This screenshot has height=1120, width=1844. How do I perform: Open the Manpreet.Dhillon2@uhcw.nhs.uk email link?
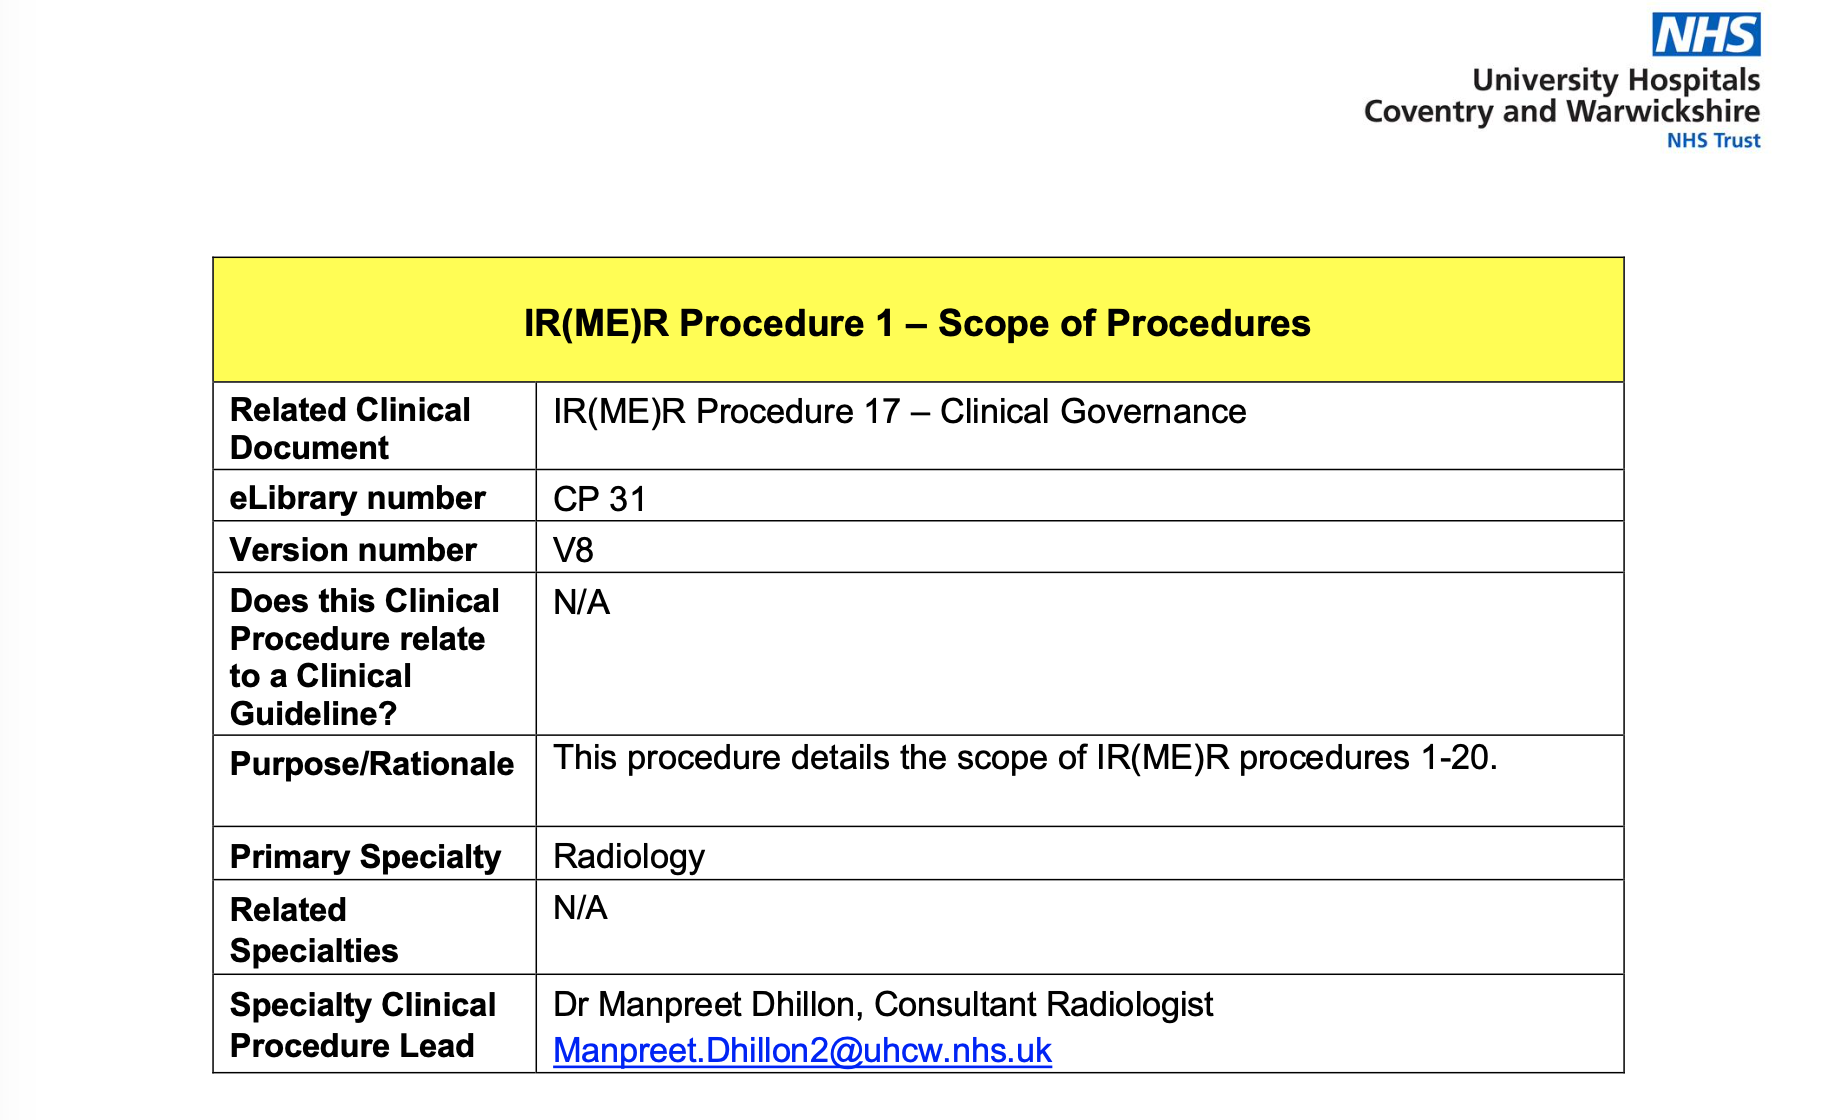pyautogui.click(x=802, y=1050)
